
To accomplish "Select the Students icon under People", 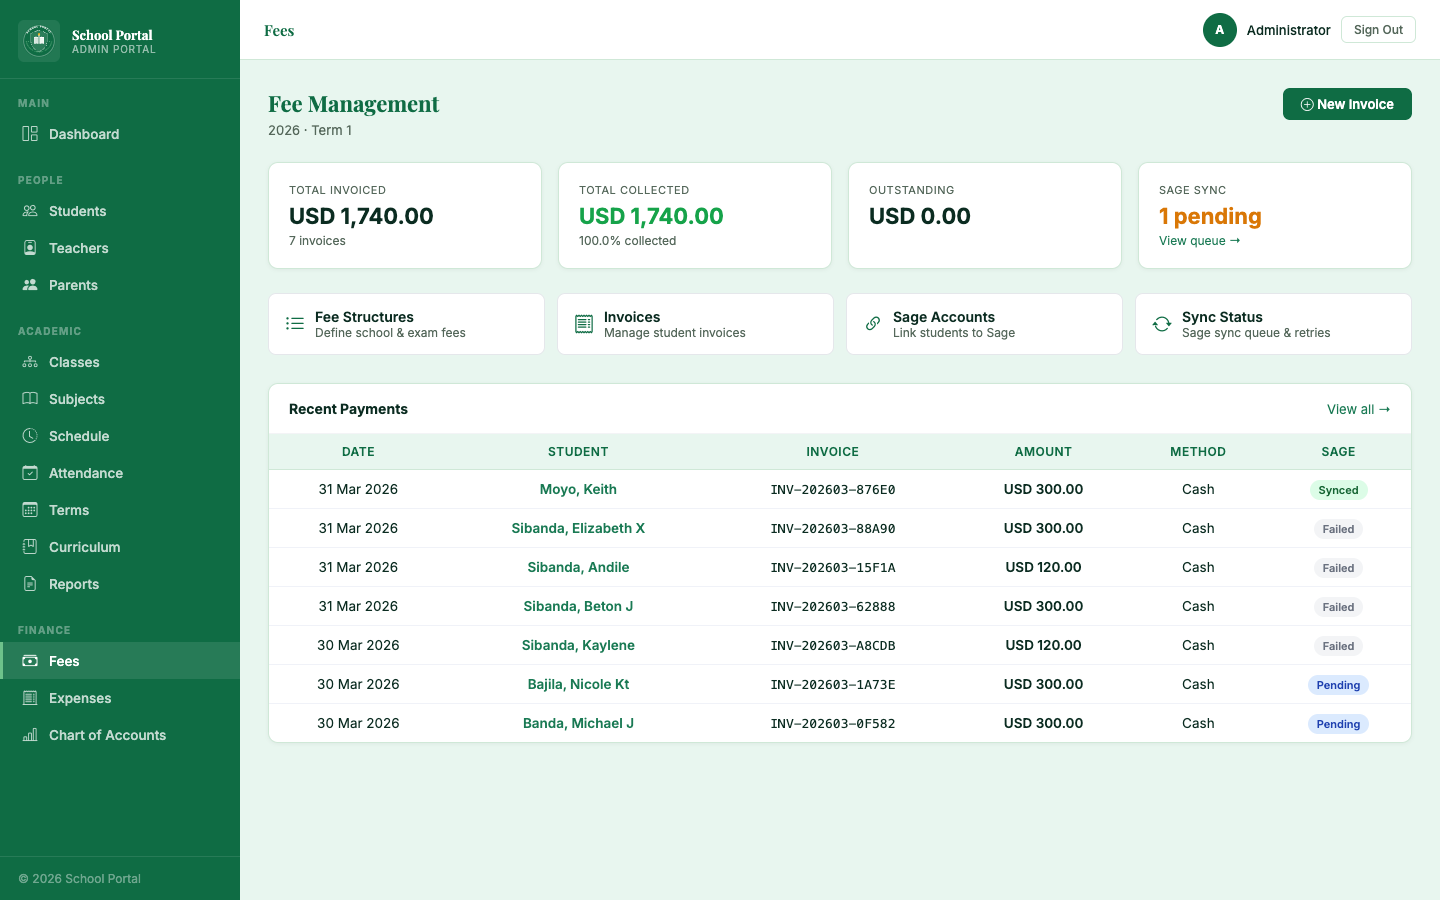I will click(29, 211).
